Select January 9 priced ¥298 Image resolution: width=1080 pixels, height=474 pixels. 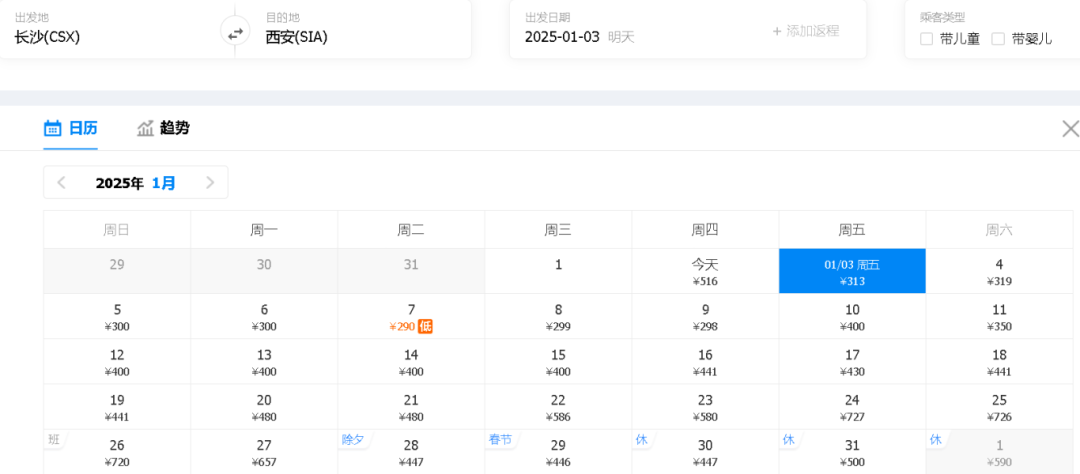[705, 317]
